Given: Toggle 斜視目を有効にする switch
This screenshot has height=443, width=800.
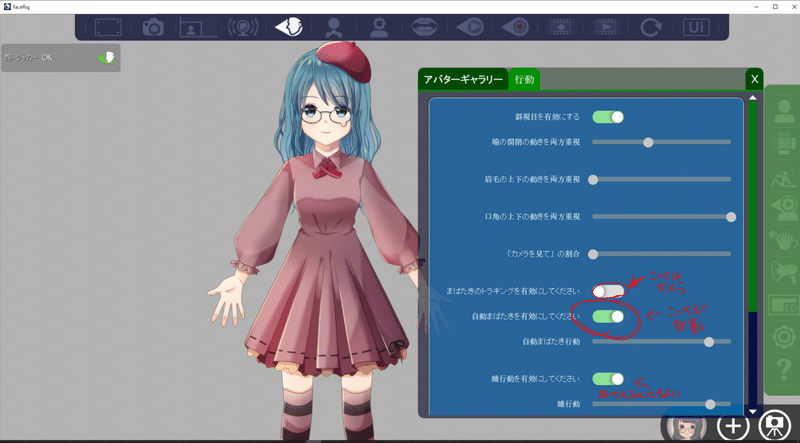Looking at the screenshot, I should [608, 117].
